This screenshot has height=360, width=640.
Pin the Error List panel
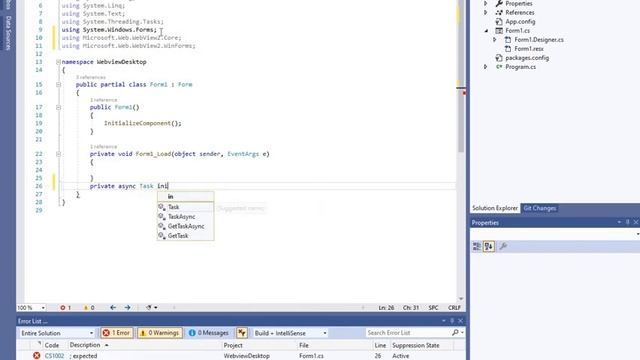tap(452, 321)
